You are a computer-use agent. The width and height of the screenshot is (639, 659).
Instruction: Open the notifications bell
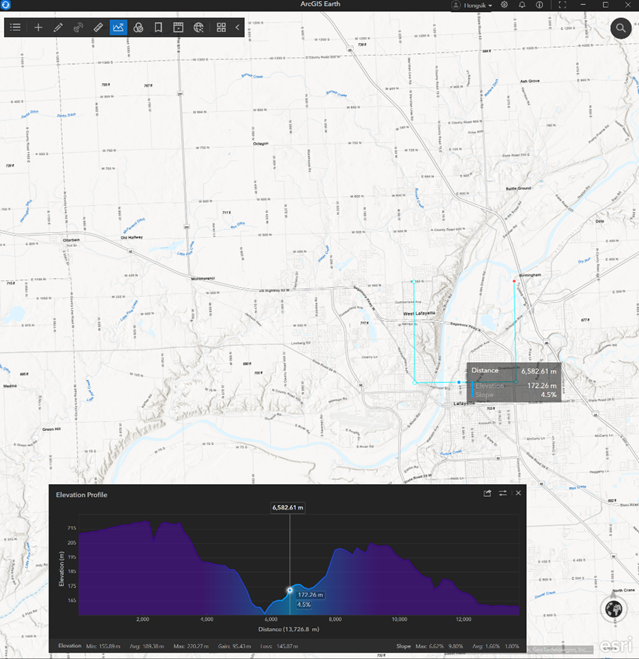[x=522, y=5]
